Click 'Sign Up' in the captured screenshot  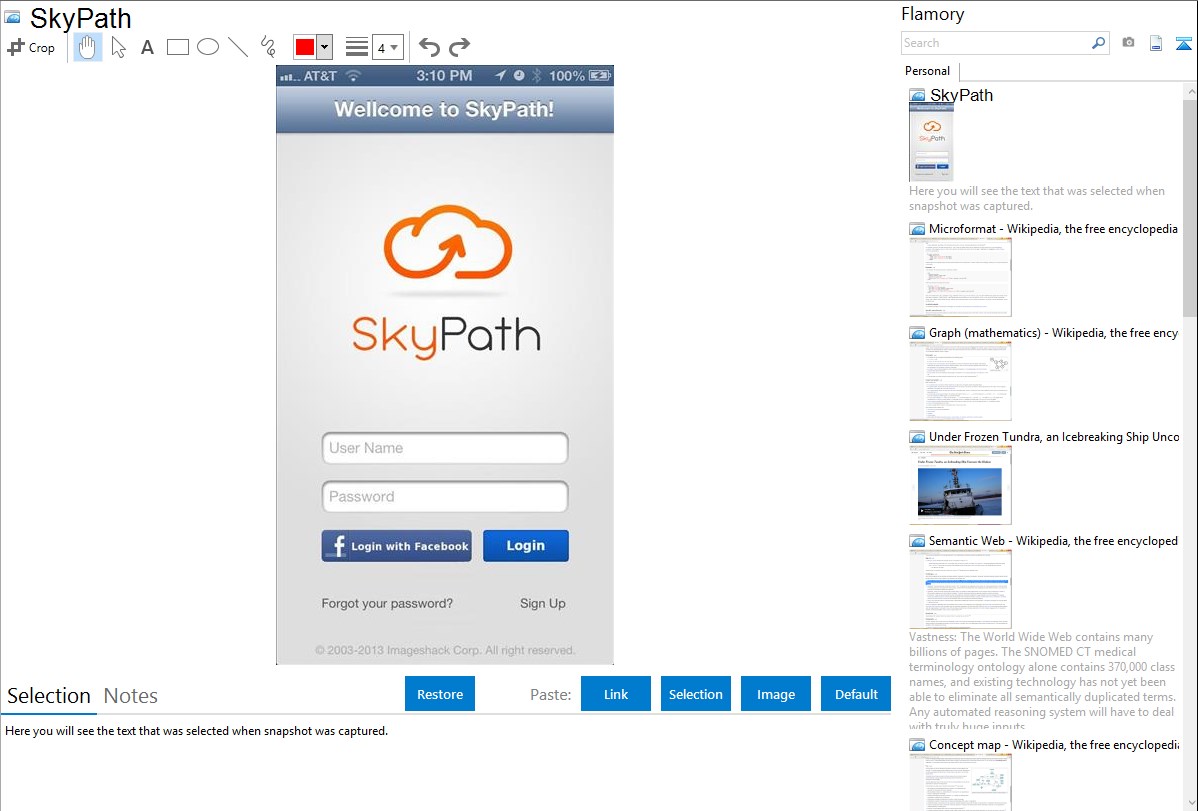tap(543, 603)
